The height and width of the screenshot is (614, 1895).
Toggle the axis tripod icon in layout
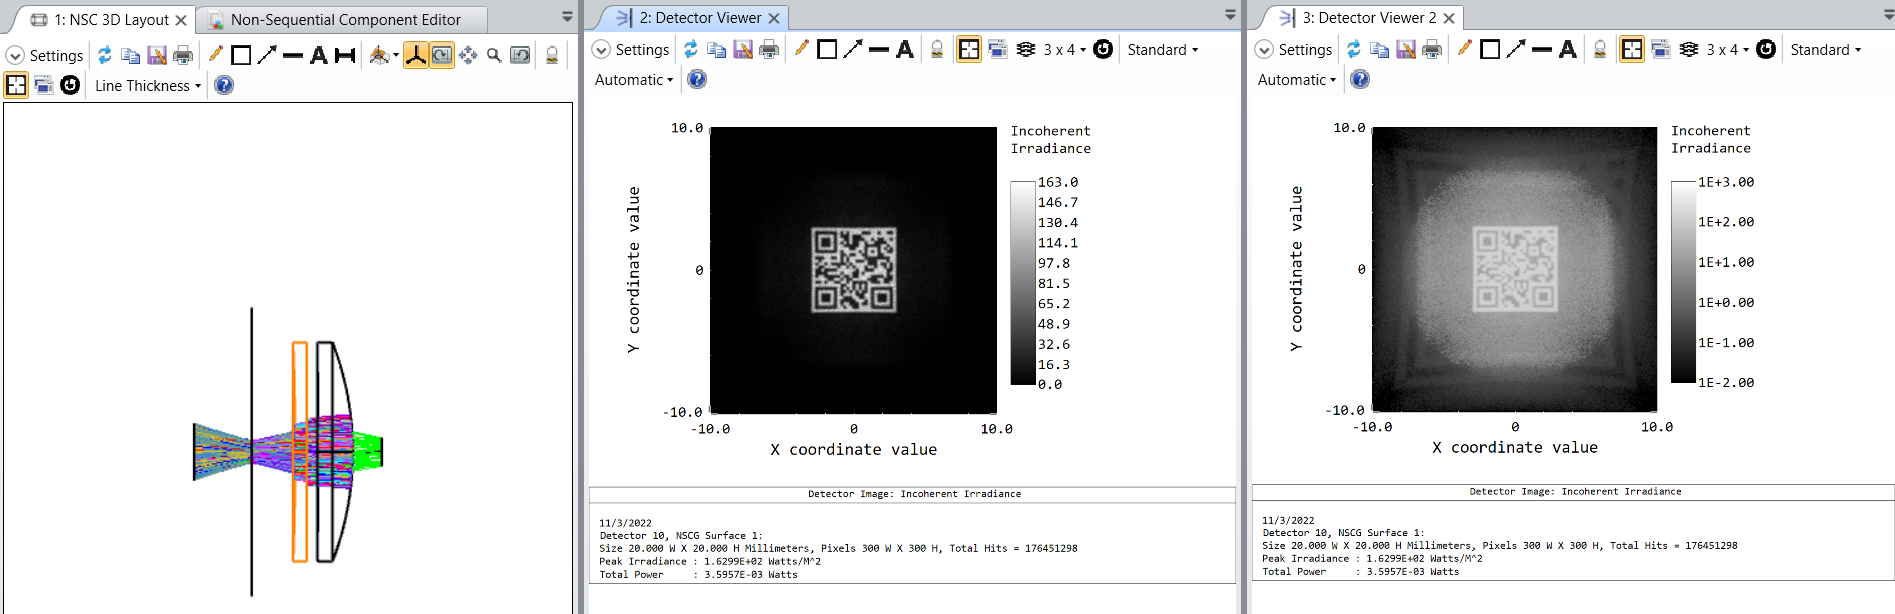coord(416,55)
